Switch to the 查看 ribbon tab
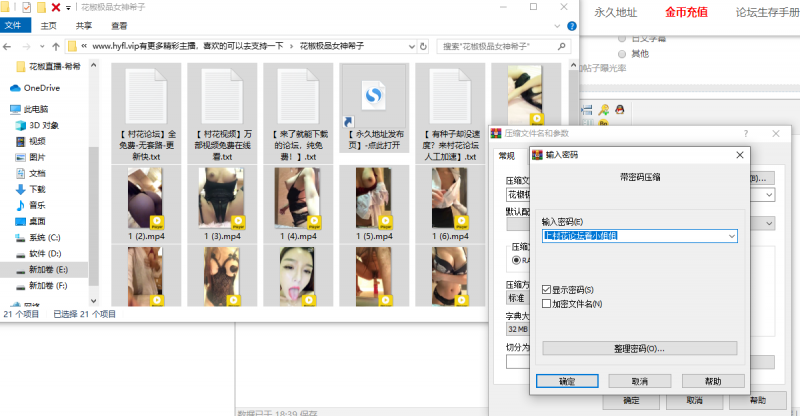 pos(119,26)
